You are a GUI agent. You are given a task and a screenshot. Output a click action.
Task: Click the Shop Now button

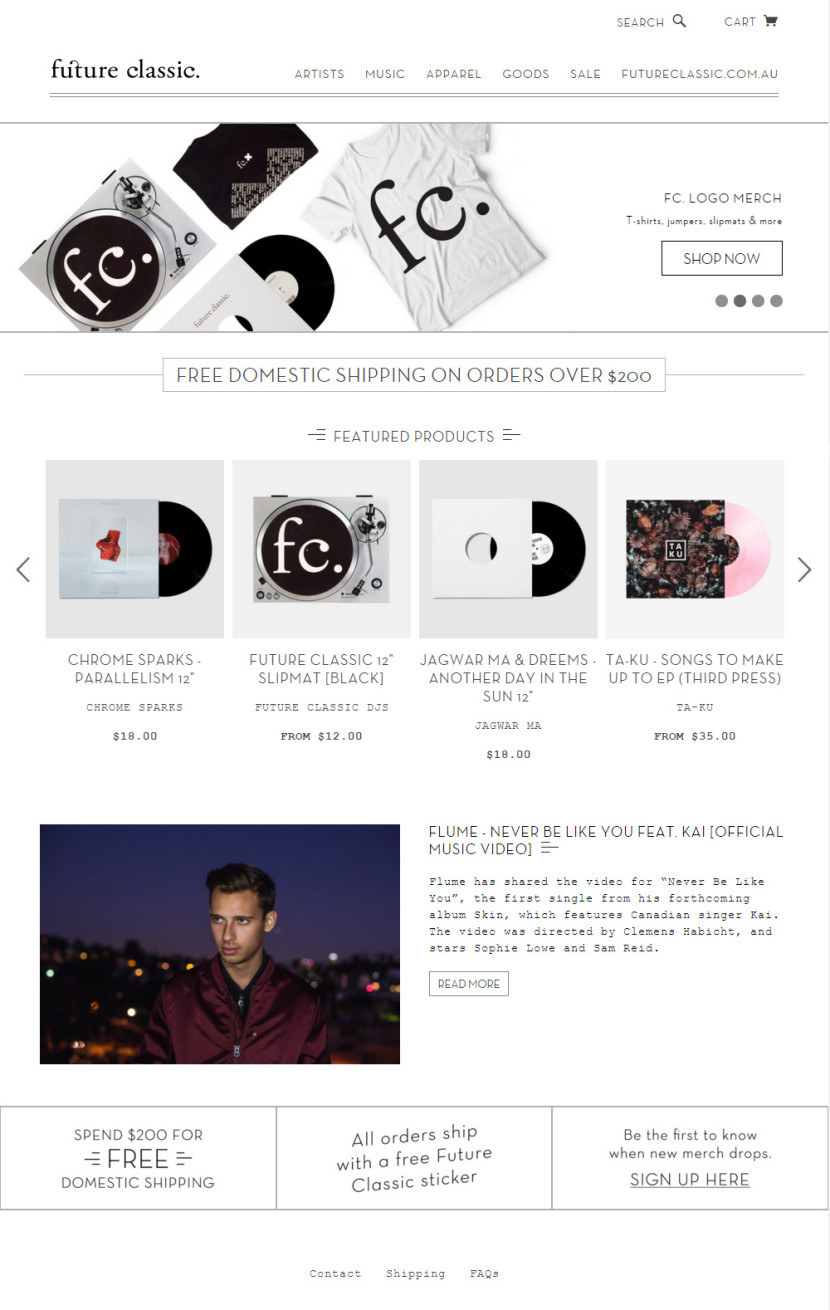click(x=722, y=258)
